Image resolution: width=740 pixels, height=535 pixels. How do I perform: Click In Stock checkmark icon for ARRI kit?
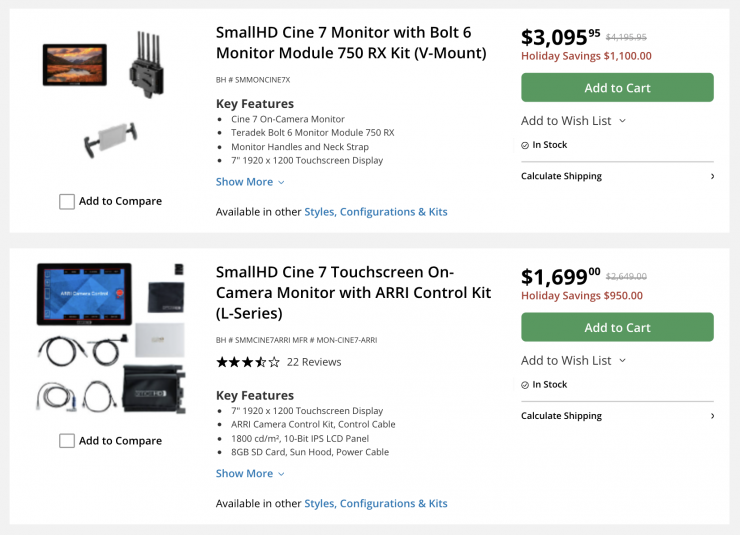click(x=525, y=385)
